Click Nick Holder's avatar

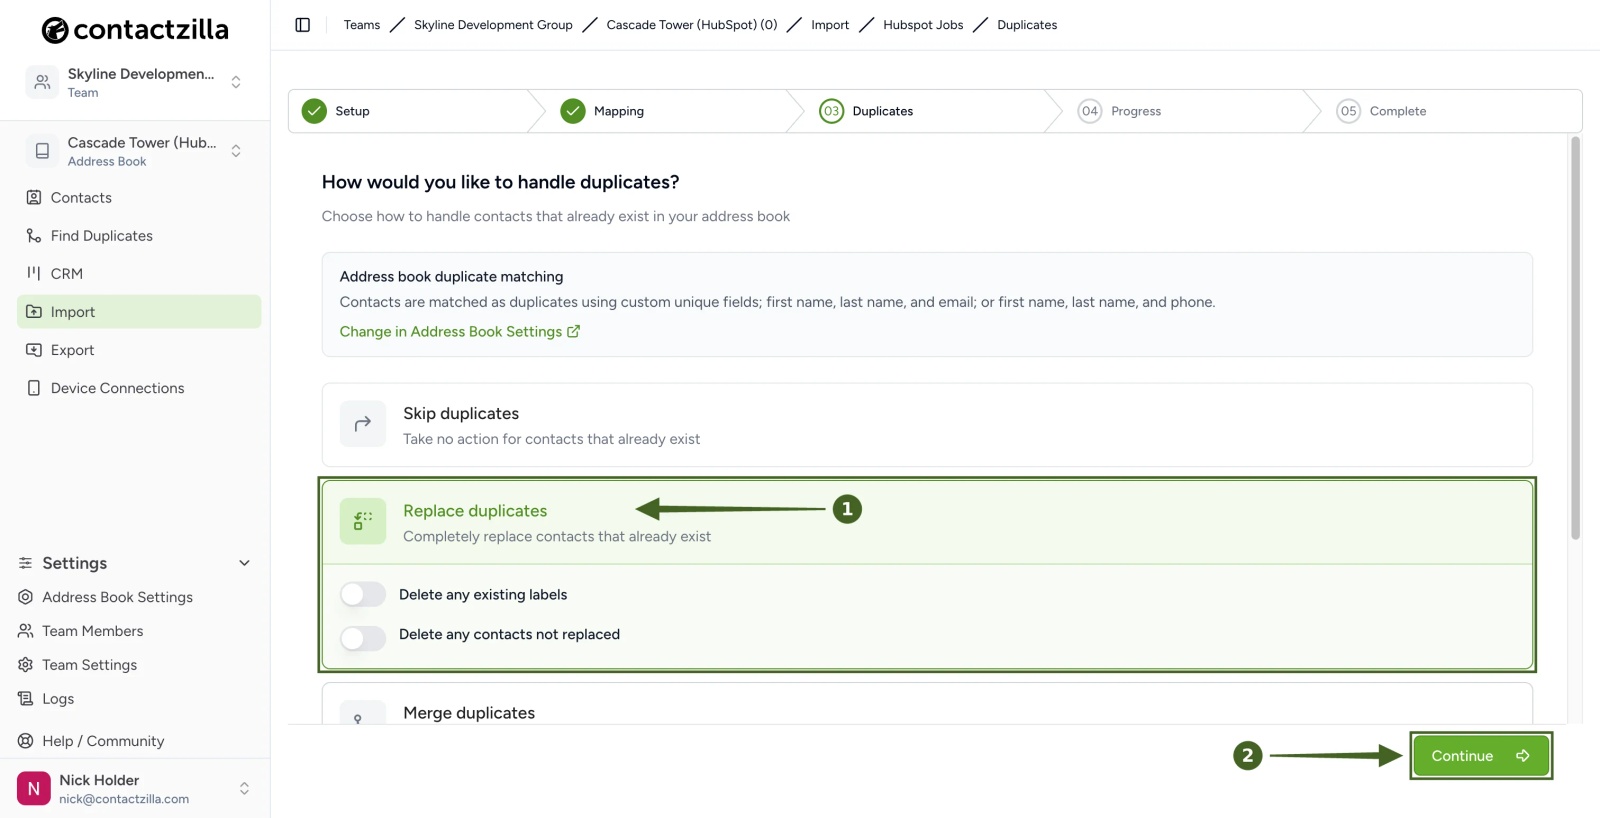click(x=34, y=789)
